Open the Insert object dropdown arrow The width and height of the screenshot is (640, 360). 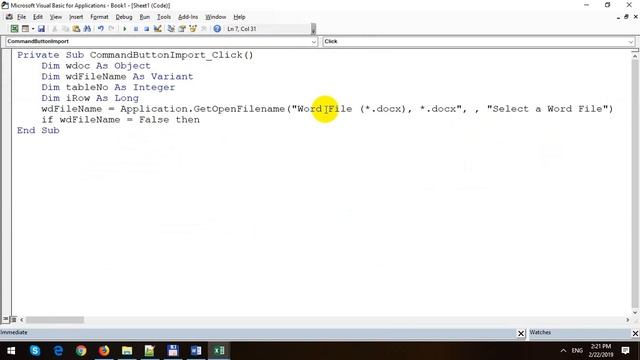(x=33, y=29)
